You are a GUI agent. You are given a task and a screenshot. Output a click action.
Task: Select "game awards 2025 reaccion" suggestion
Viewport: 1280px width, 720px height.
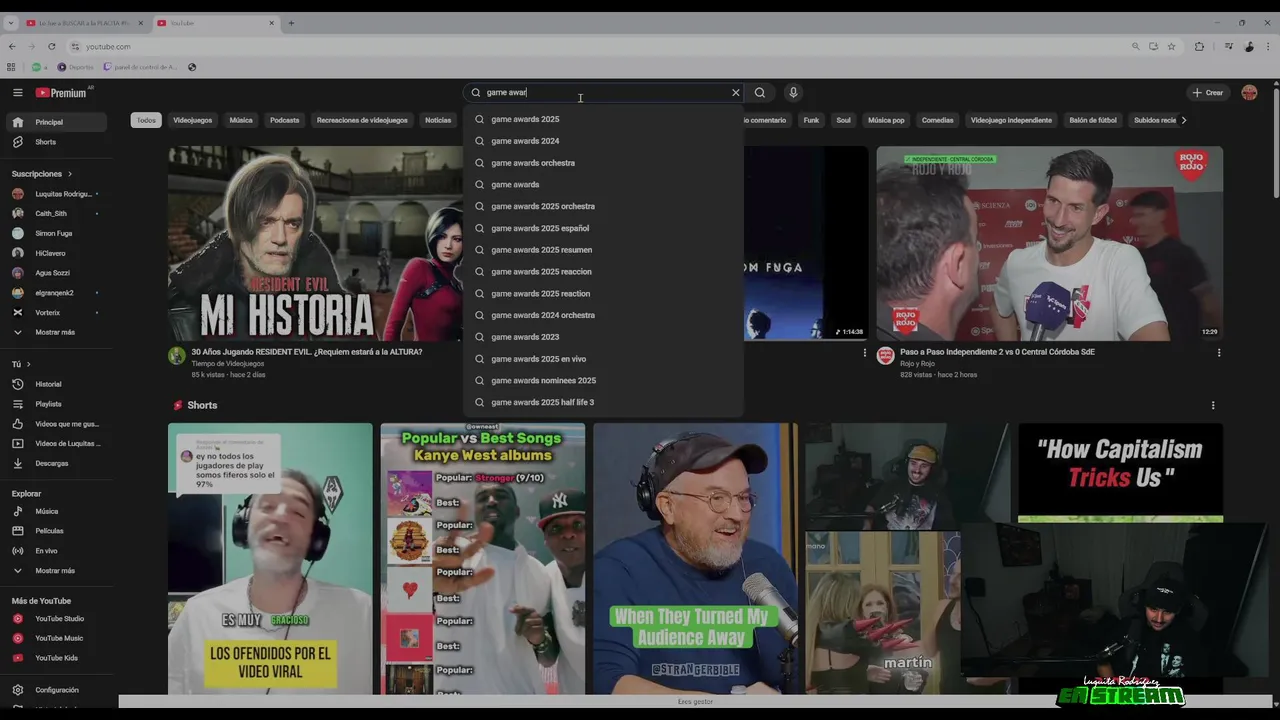(603, 272)
